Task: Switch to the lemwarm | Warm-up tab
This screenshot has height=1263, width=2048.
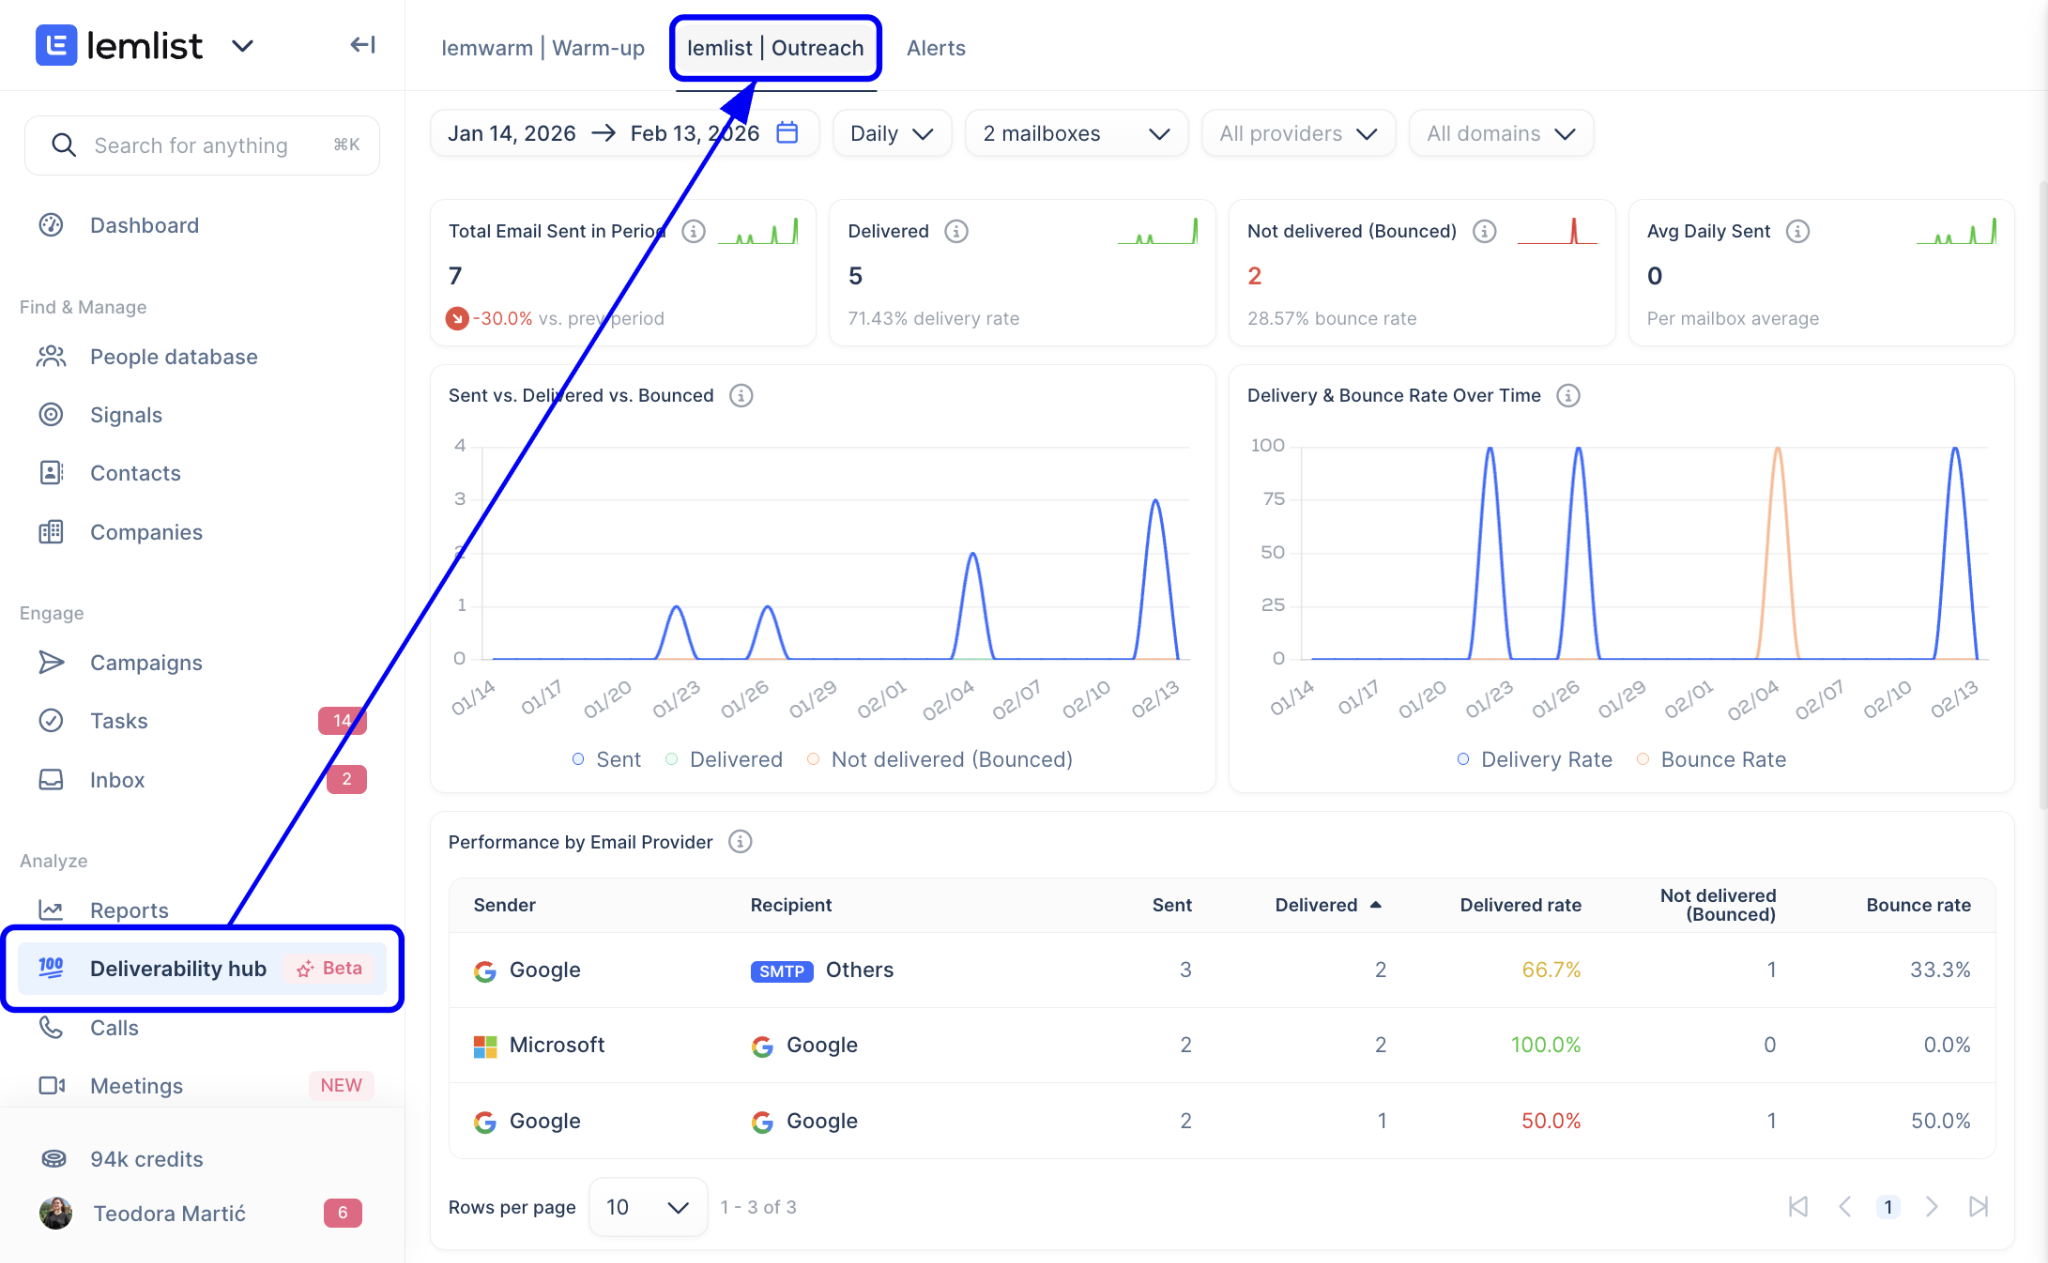Action: pos(543,48)
